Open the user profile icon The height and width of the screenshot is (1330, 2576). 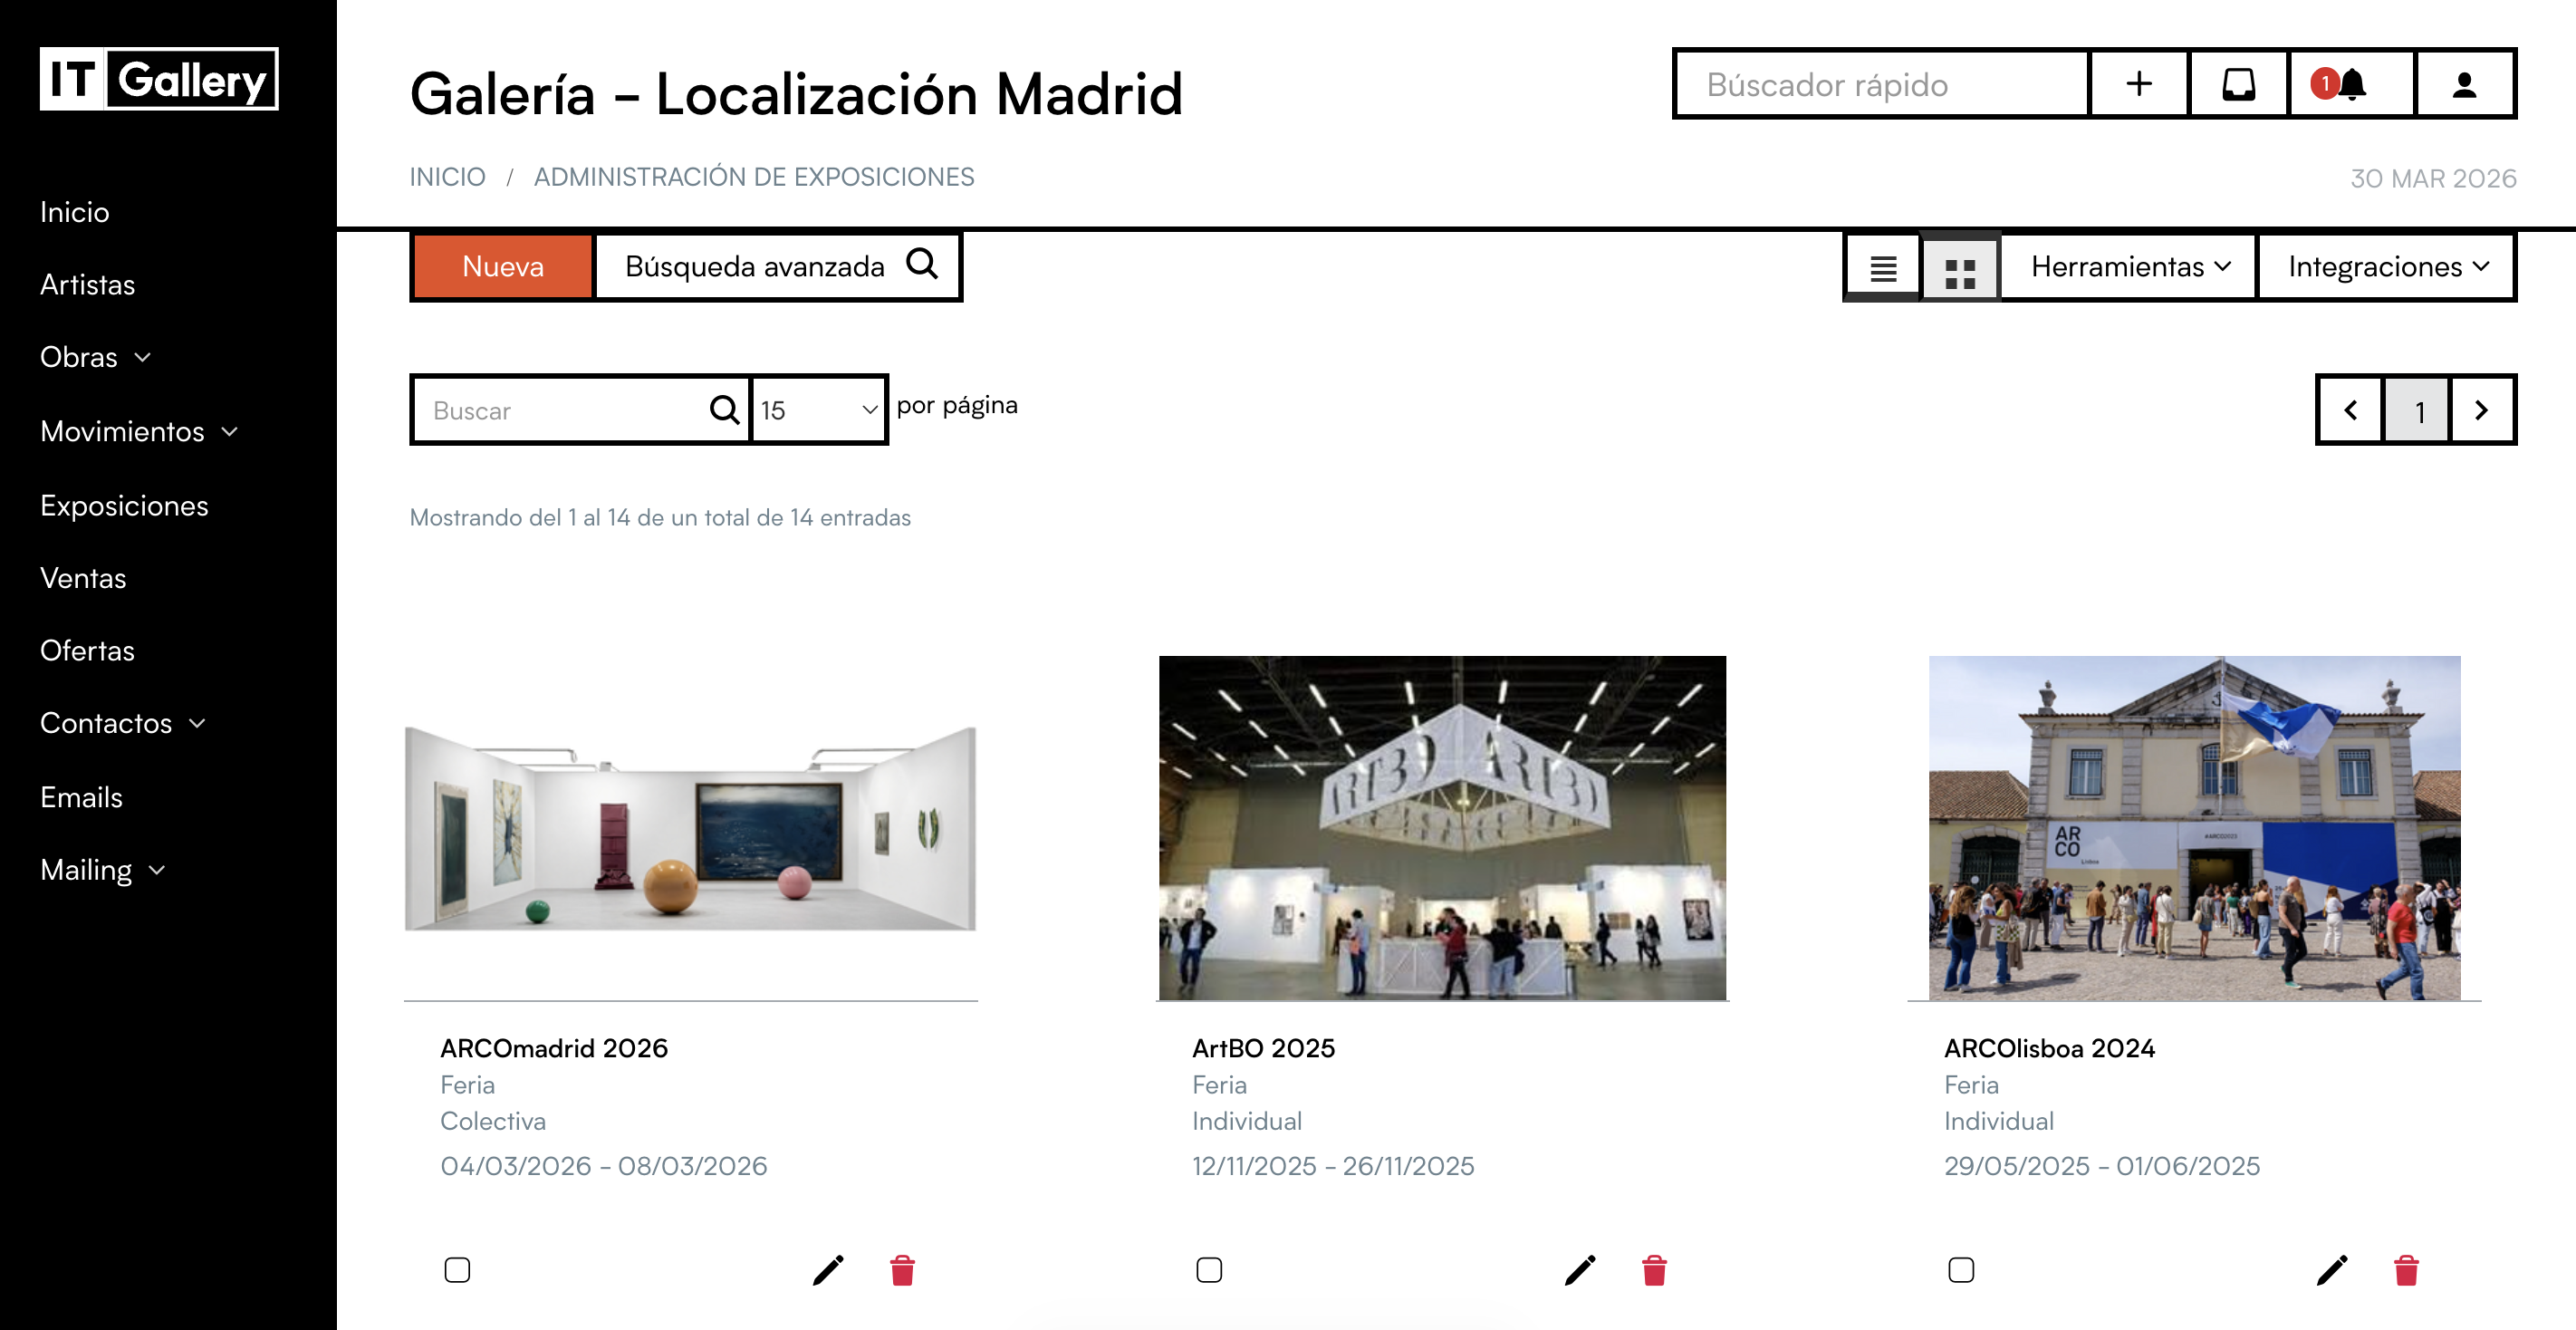[2464, 84]
